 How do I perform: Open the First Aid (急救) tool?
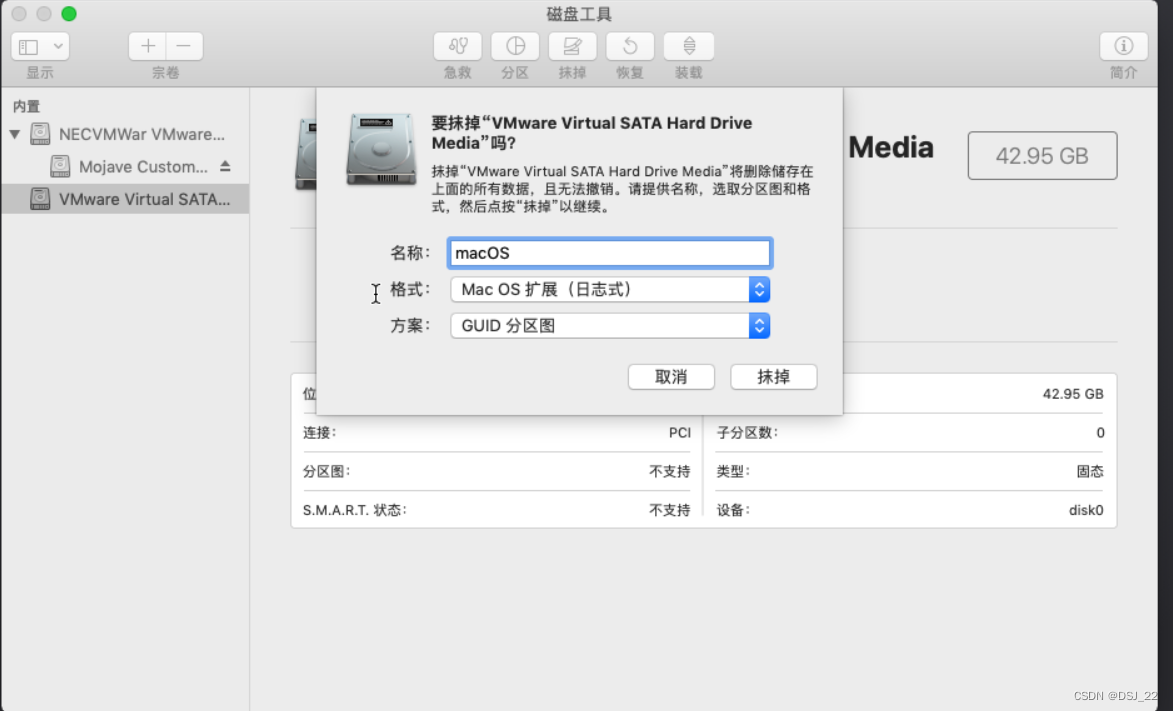(x=457, y=46)
